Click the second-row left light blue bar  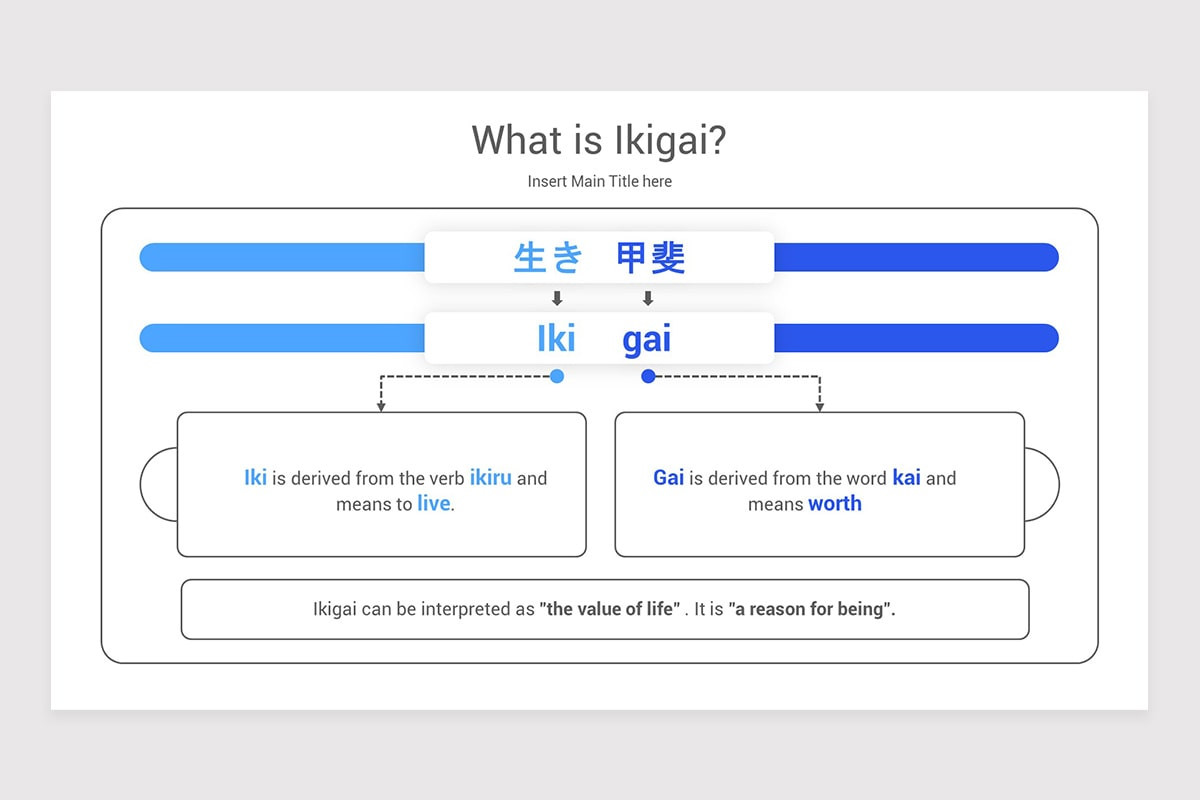coord(282,338)
